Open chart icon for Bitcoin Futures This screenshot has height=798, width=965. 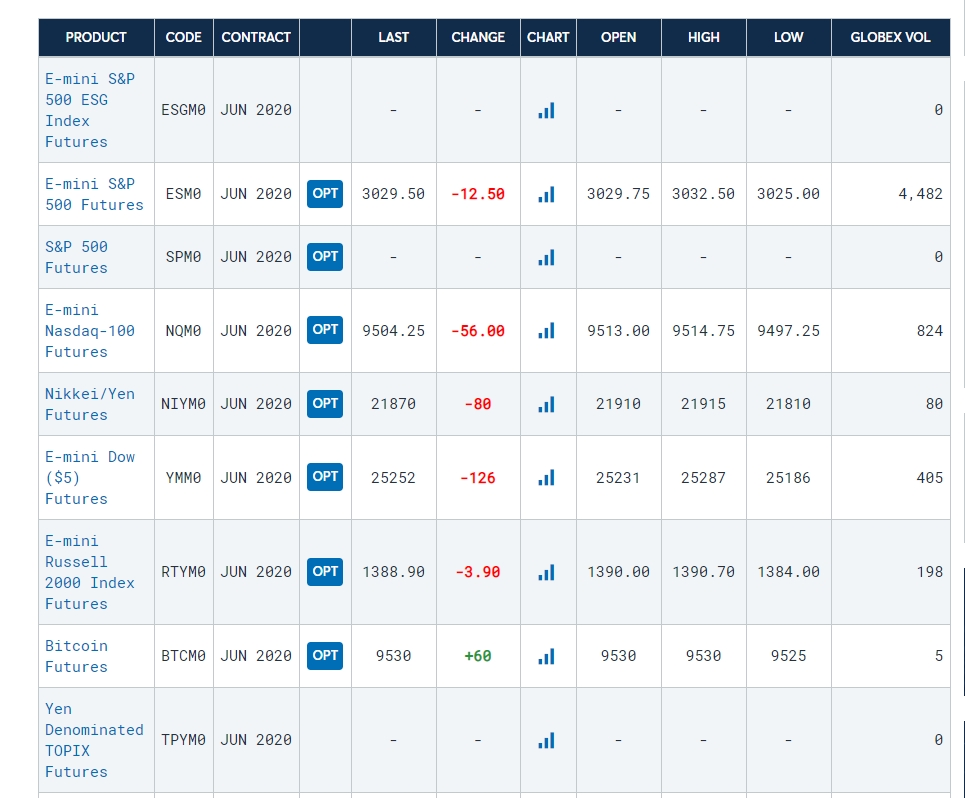tap(547, 656)
